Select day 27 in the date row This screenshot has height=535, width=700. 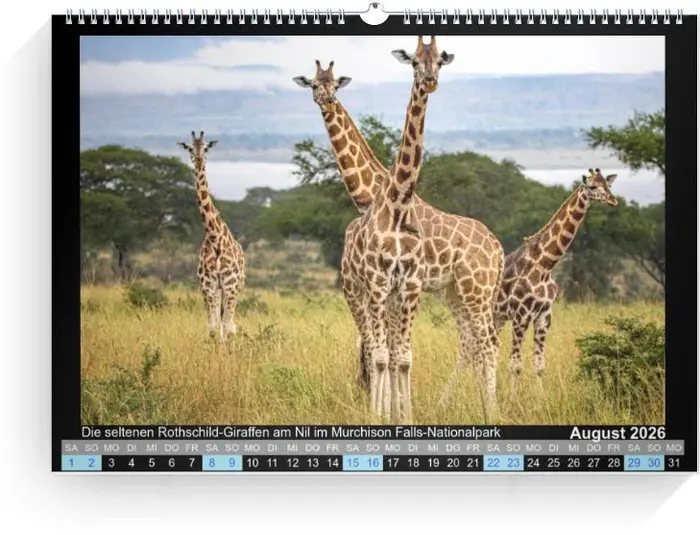[x=594, y=463]
